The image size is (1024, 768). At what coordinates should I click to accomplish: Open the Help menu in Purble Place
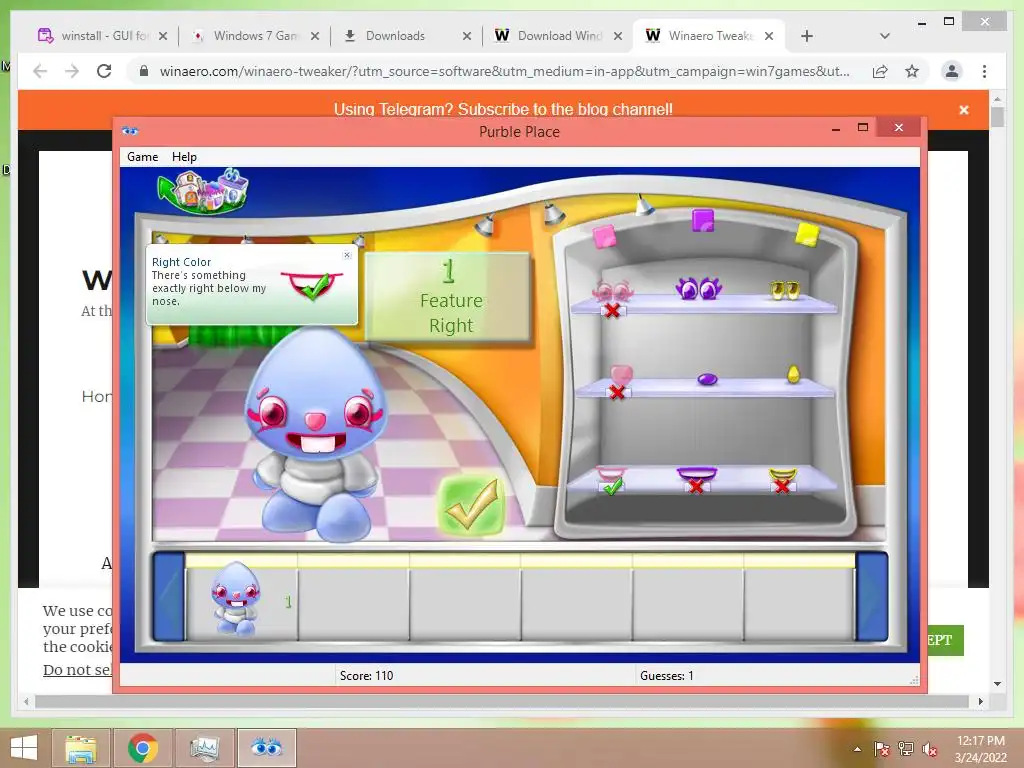[x=184, y=157]
